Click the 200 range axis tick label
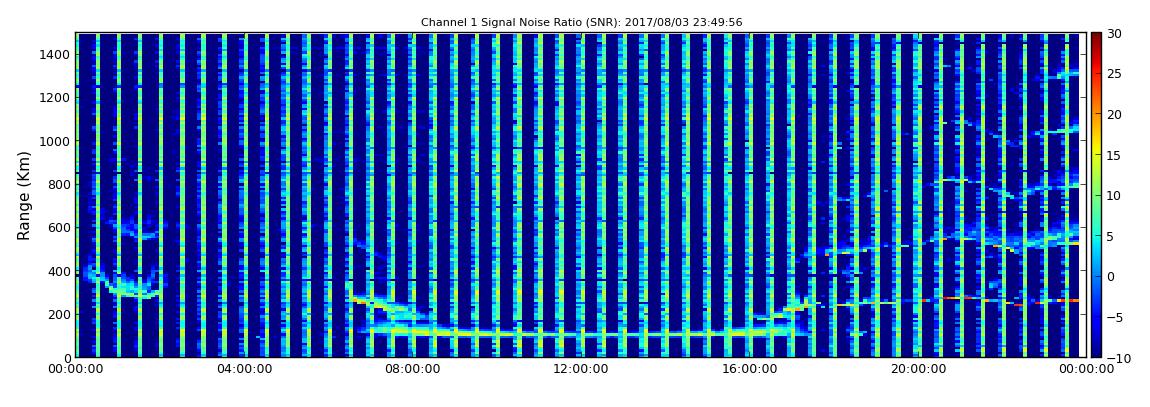Viewport: 1150px width, 407px height. tap(60, 315)
